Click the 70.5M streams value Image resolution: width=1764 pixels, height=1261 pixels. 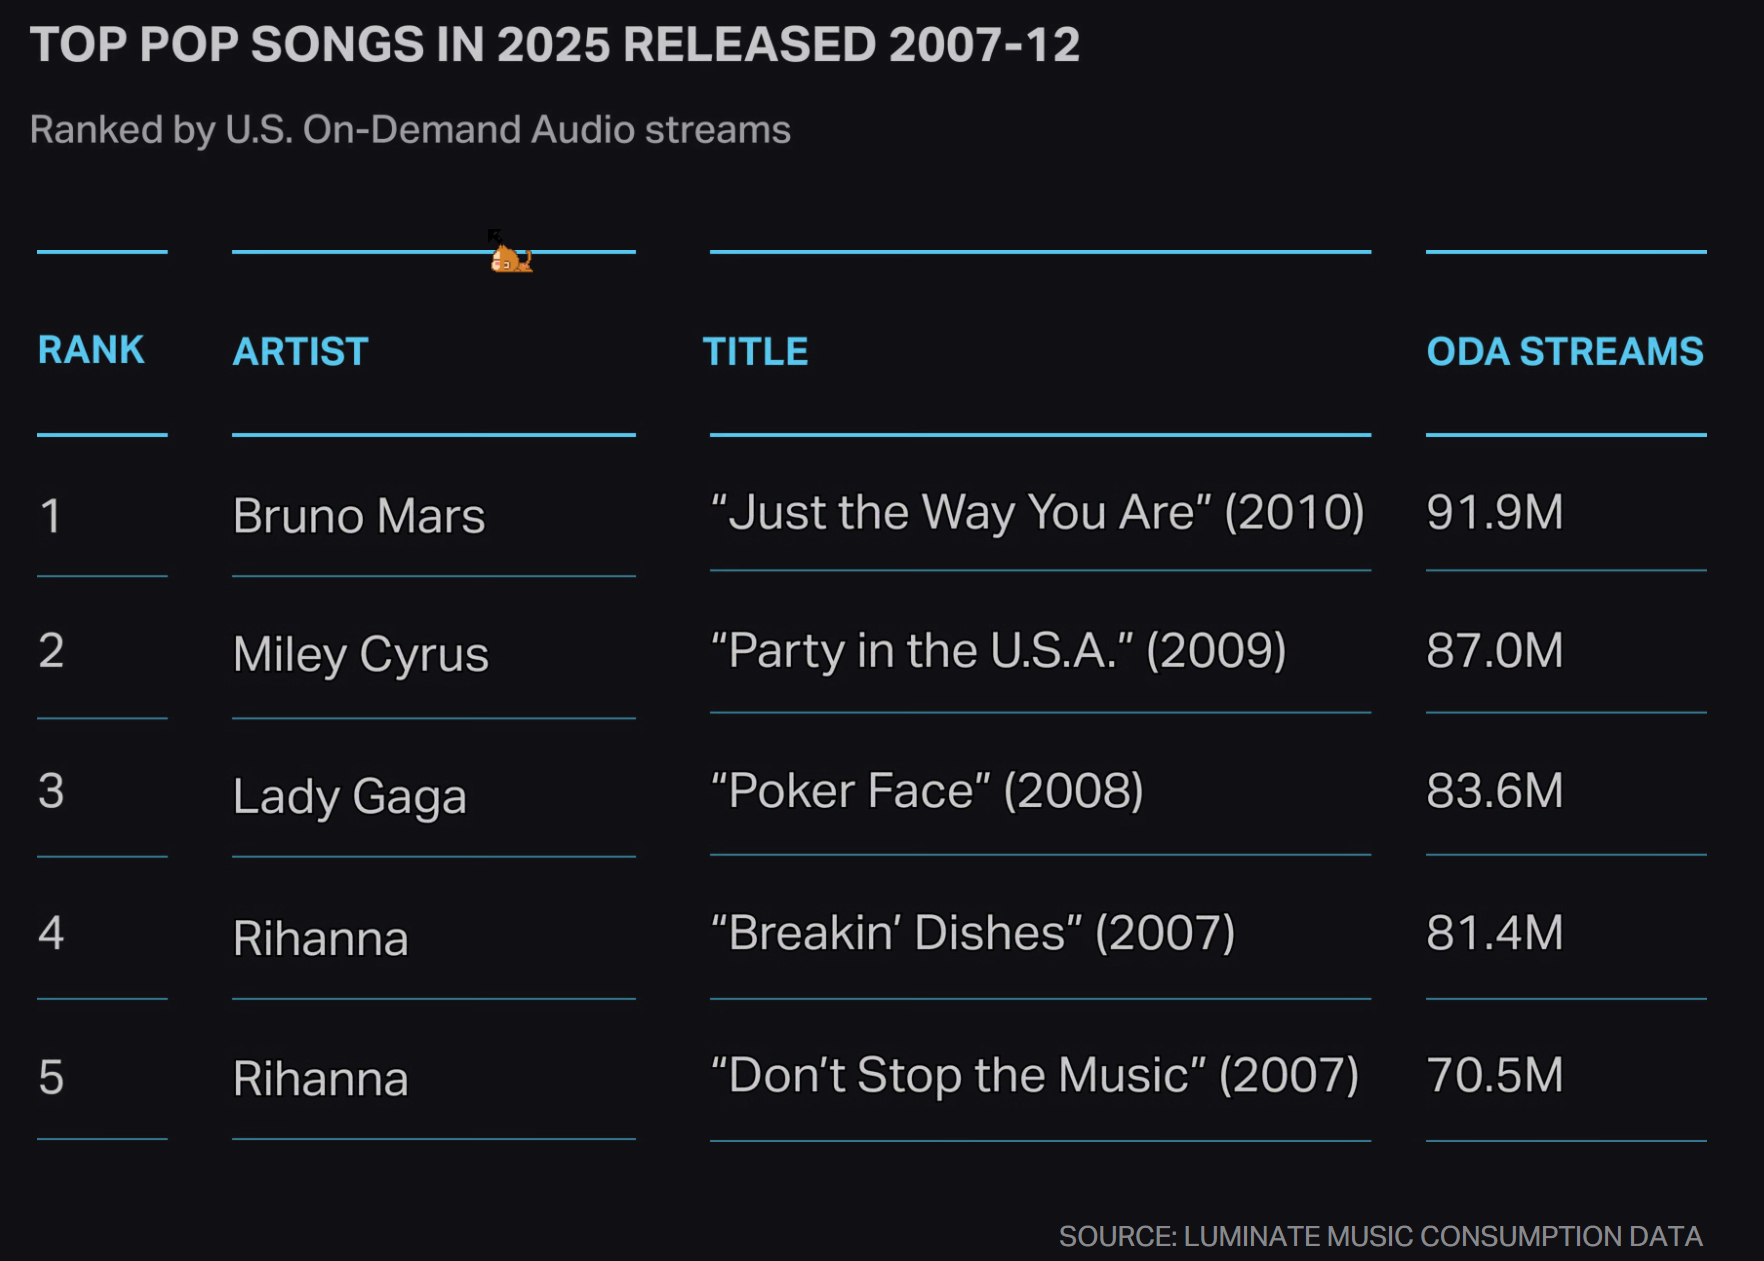[x=1495, y=1076]
